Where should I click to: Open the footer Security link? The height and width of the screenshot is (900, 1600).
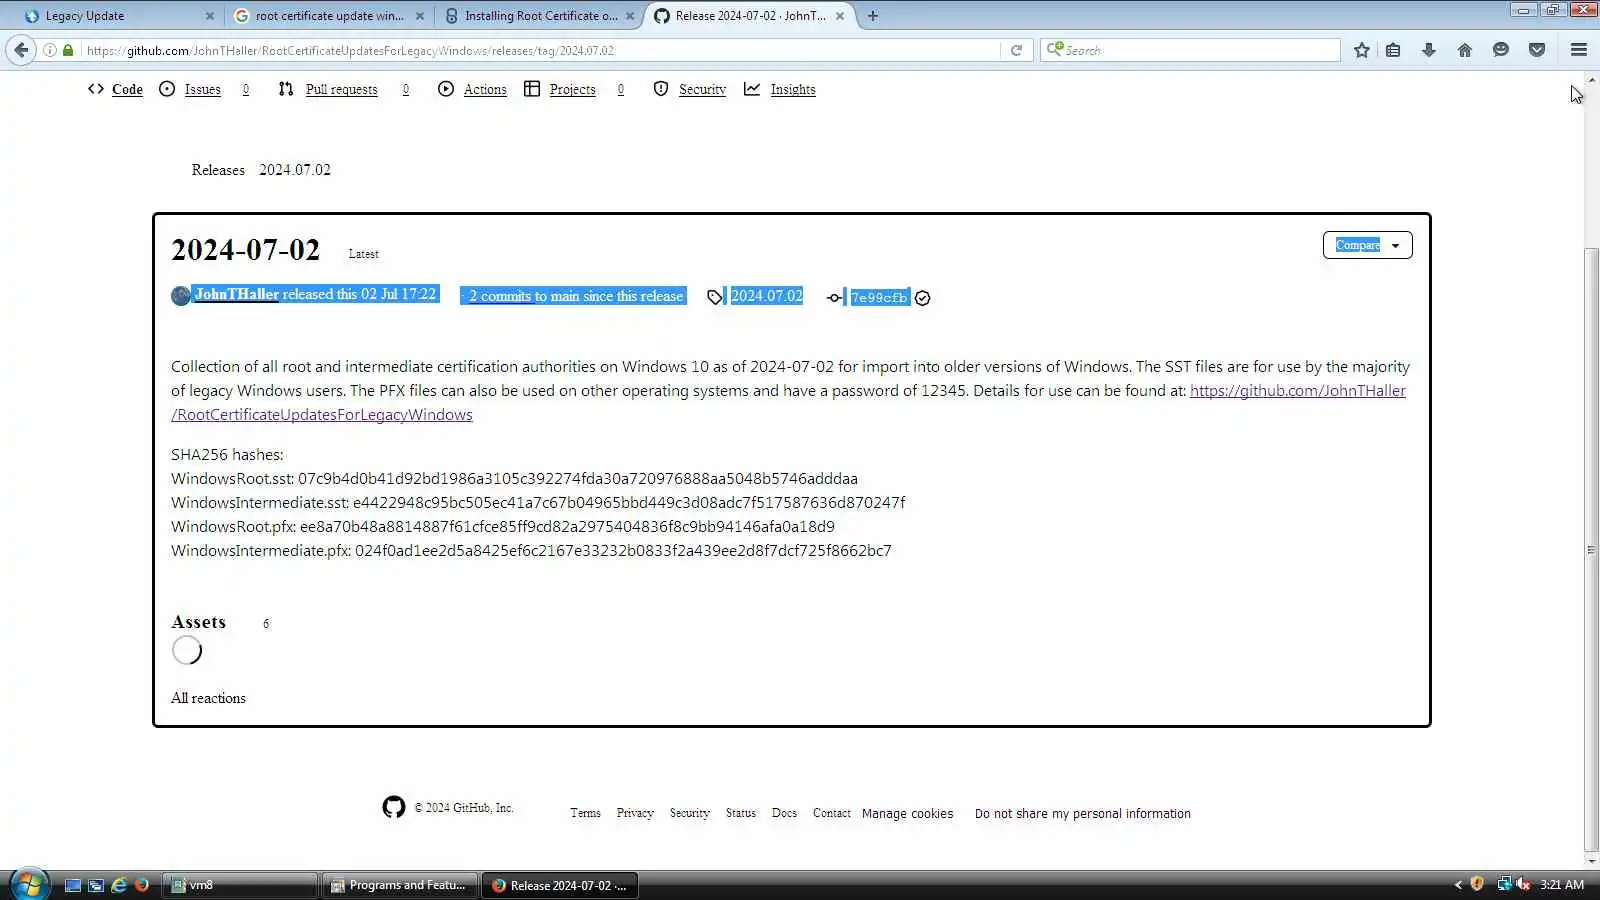click(689, 813)
